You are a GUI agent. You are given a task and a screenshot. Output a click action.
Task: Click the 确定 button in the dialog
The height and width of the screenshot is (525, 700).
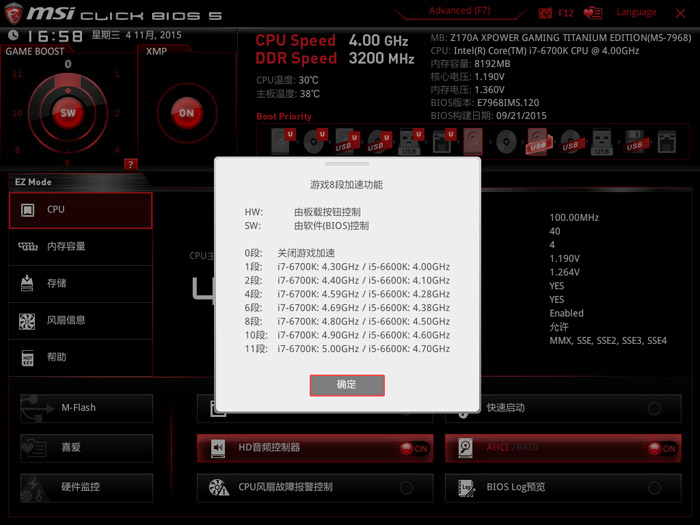pyautogui.click(x=347, y=385)
